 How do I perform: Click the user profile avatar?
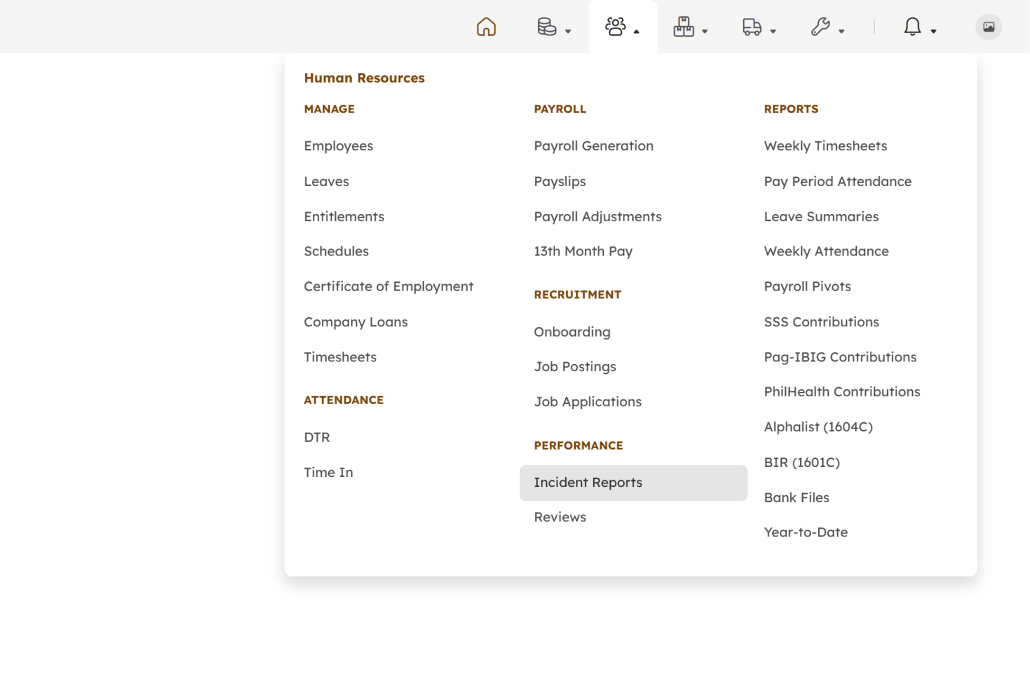click(988, 27)
